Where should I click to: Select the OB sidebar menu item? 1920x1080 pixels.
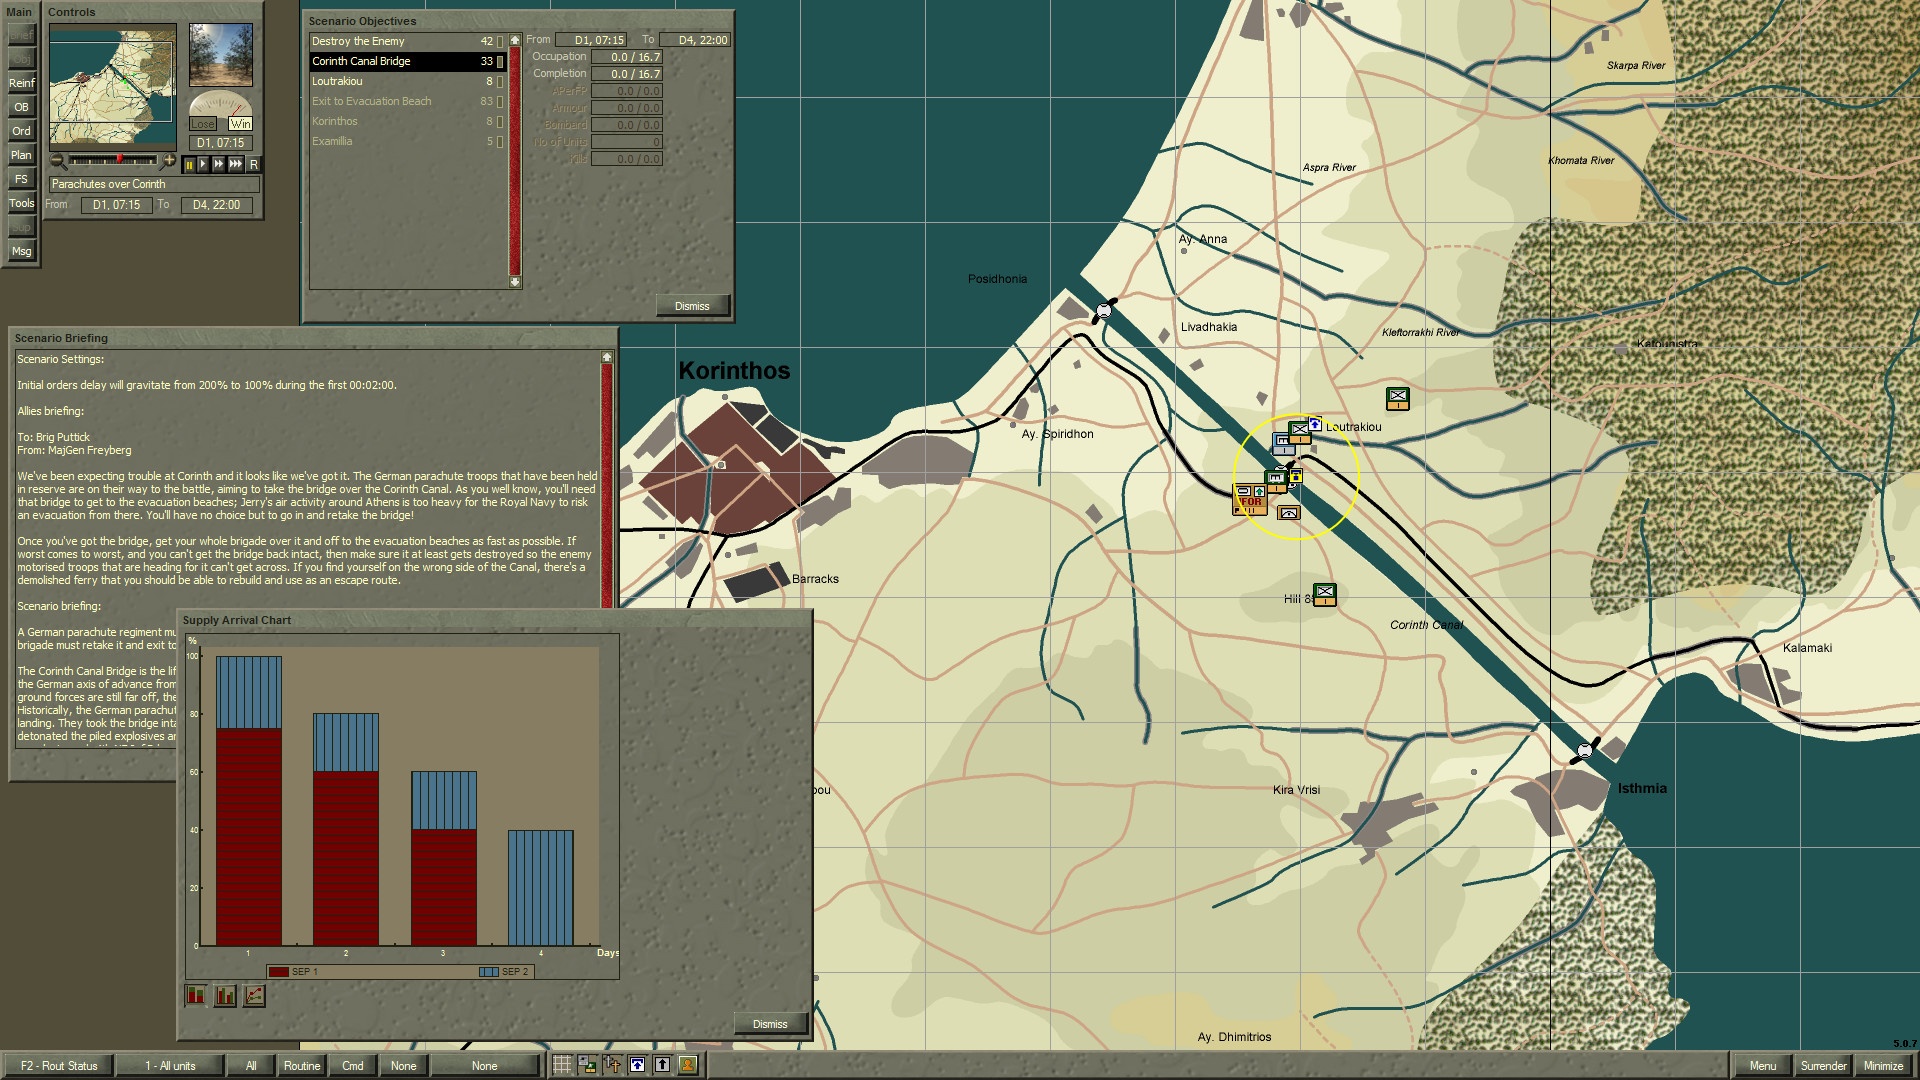tap(22, 108)
